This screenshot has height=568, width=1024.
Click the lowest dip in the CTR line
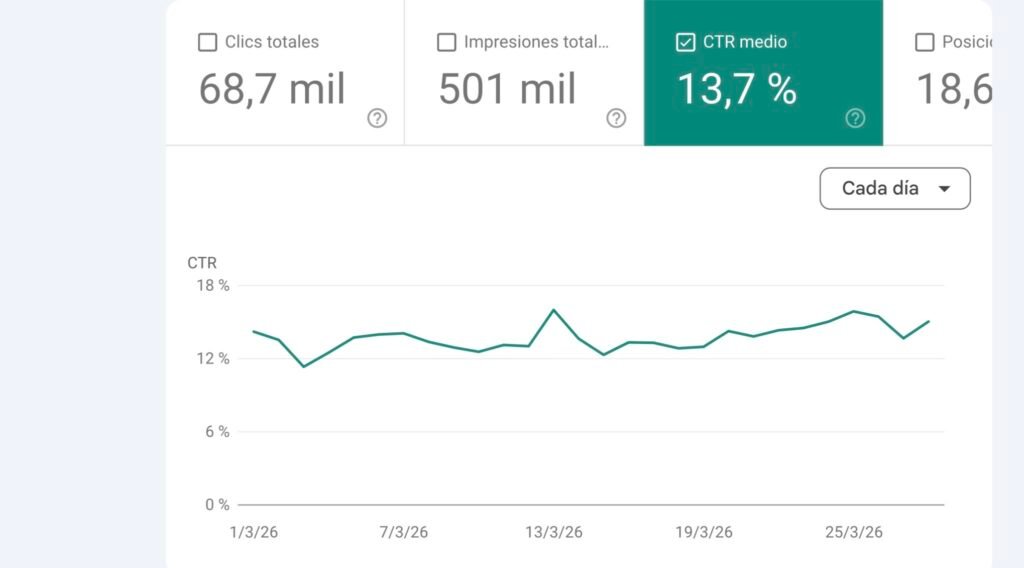304,366
